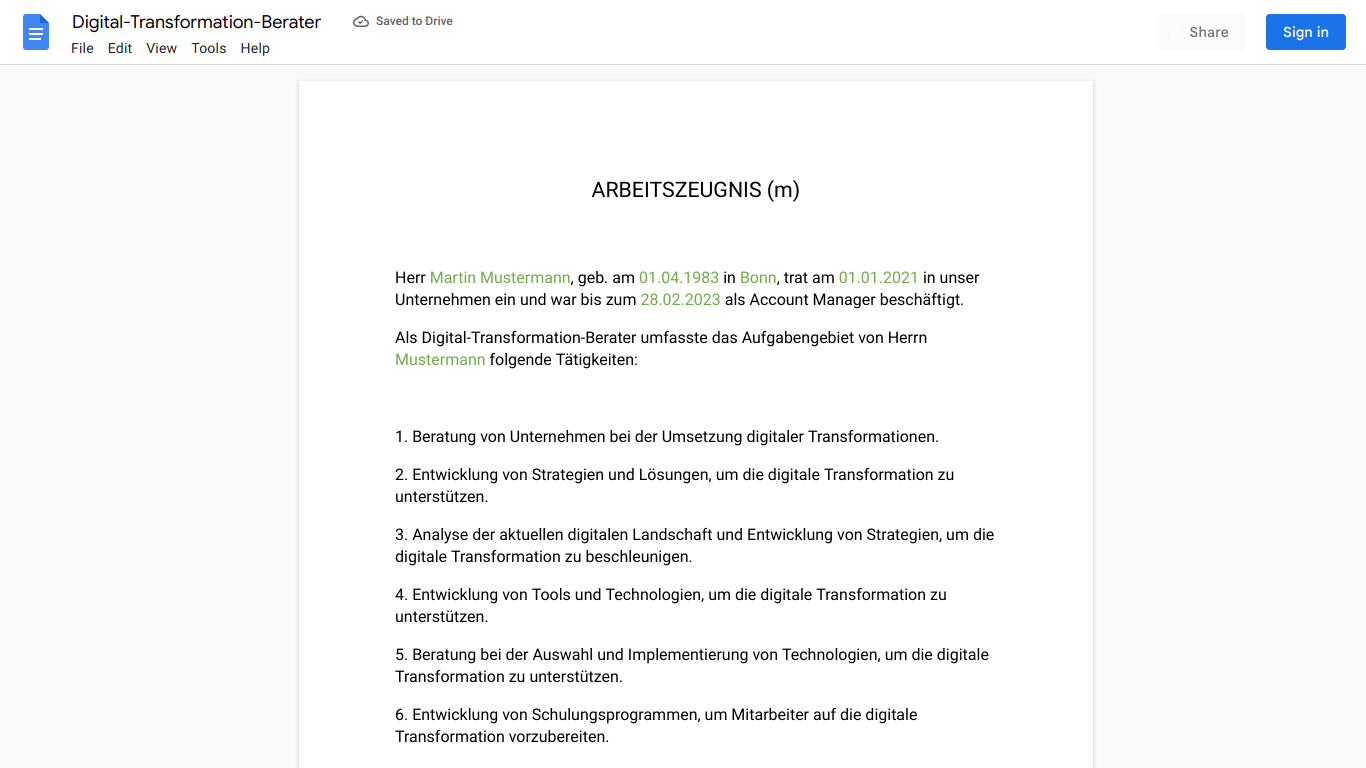The height and width of the screenshot is (768, 1366).
Task: Click list item 5 Beratung bei der Auswahl
Action: pos(692,666)
